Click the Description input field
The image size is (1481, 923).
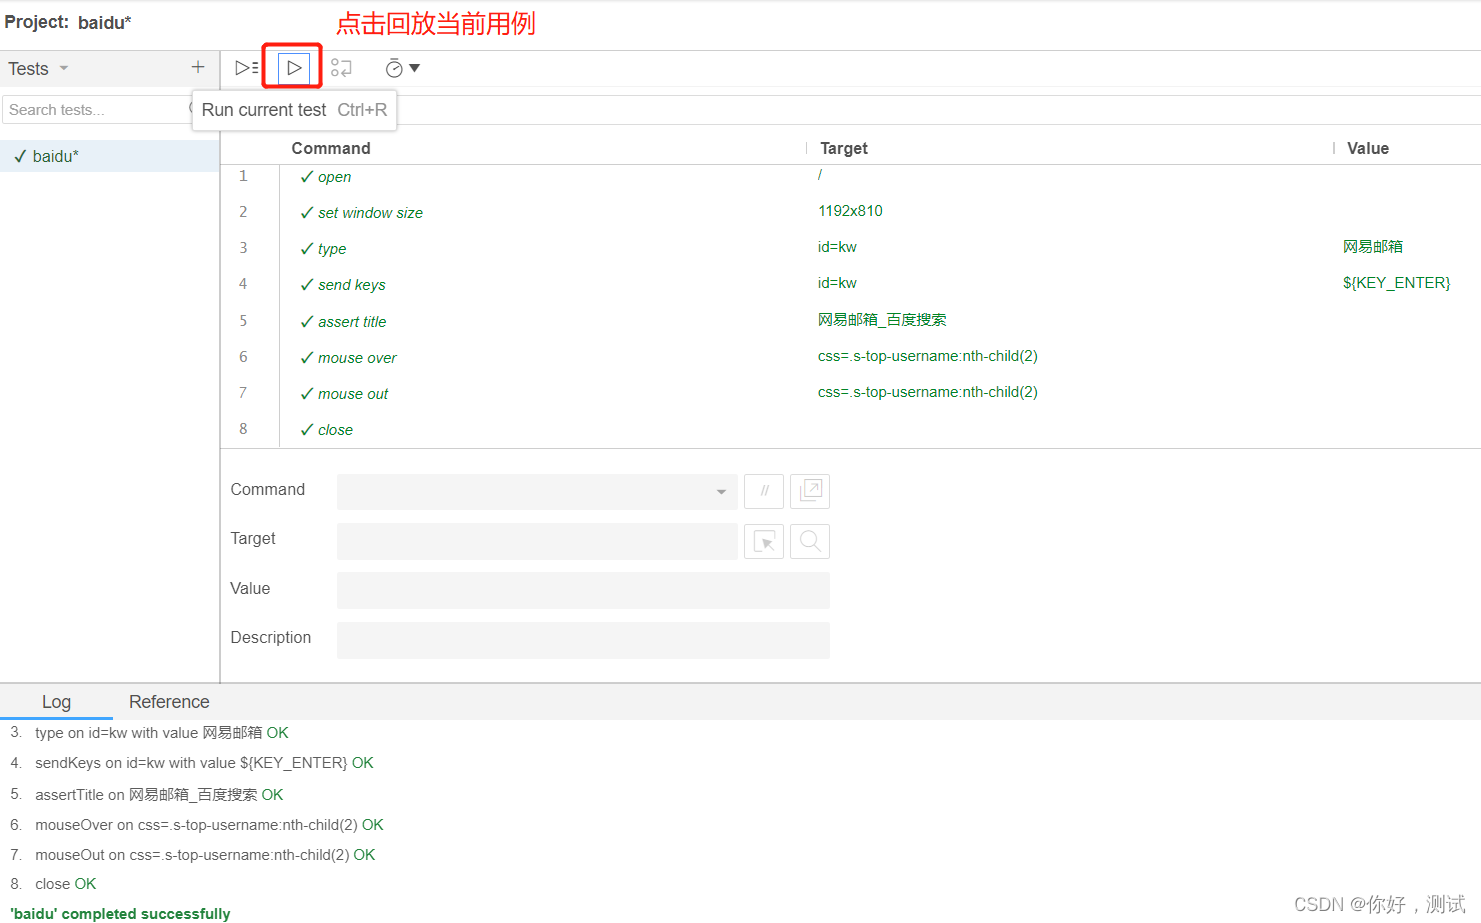582,640
